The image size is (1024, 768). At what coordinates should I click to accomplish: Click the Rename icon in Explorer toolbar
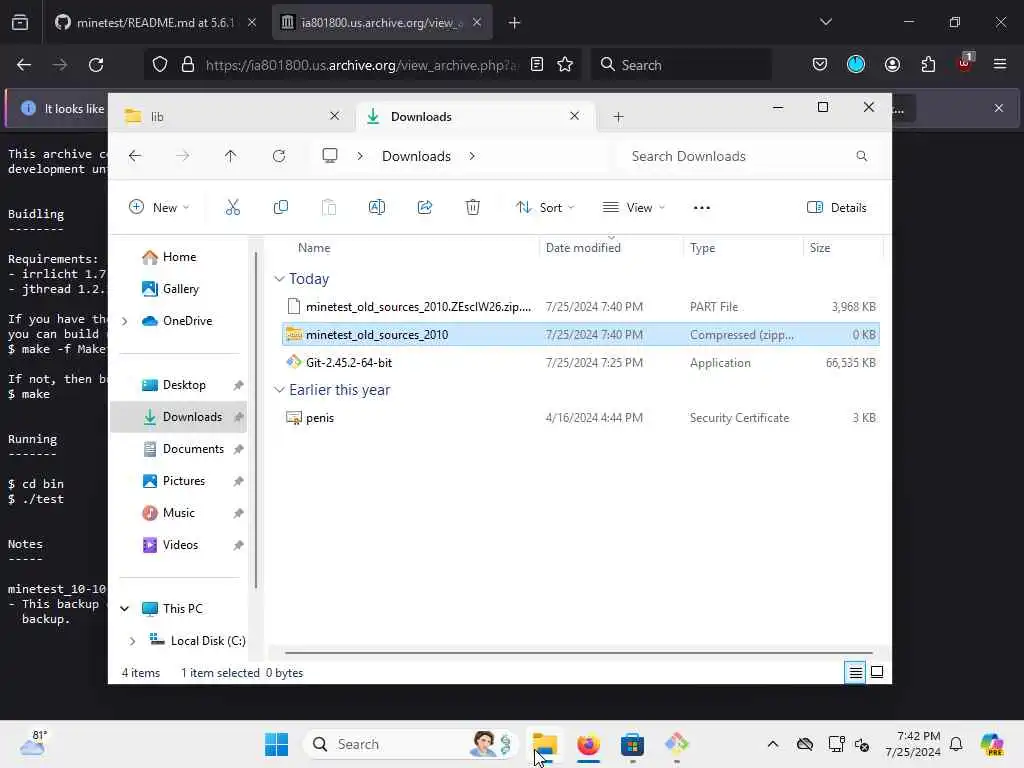pyautogui.click(x=377, y=208)
